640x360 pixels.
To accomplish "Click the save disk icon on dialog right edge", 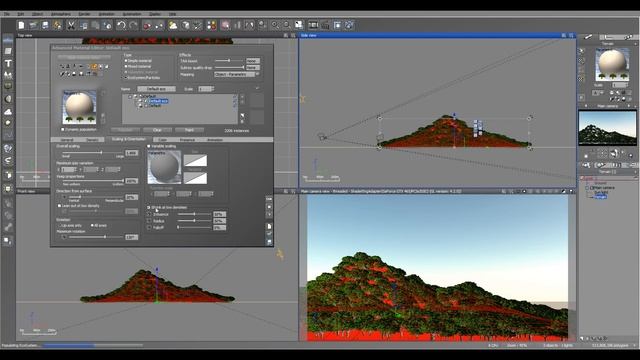I will [269, 242].
